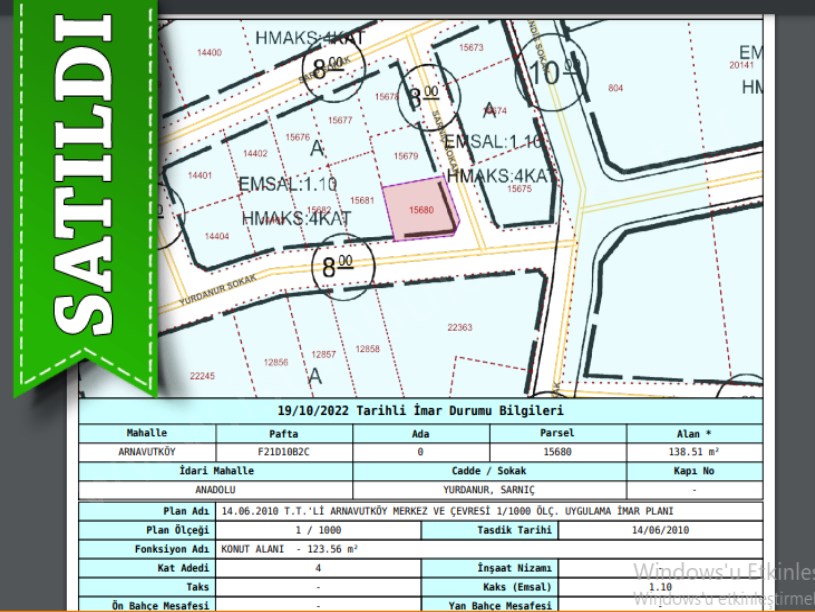Click the green SATILDI banner
The image size is (815, 612).
(x=85, y=190)
